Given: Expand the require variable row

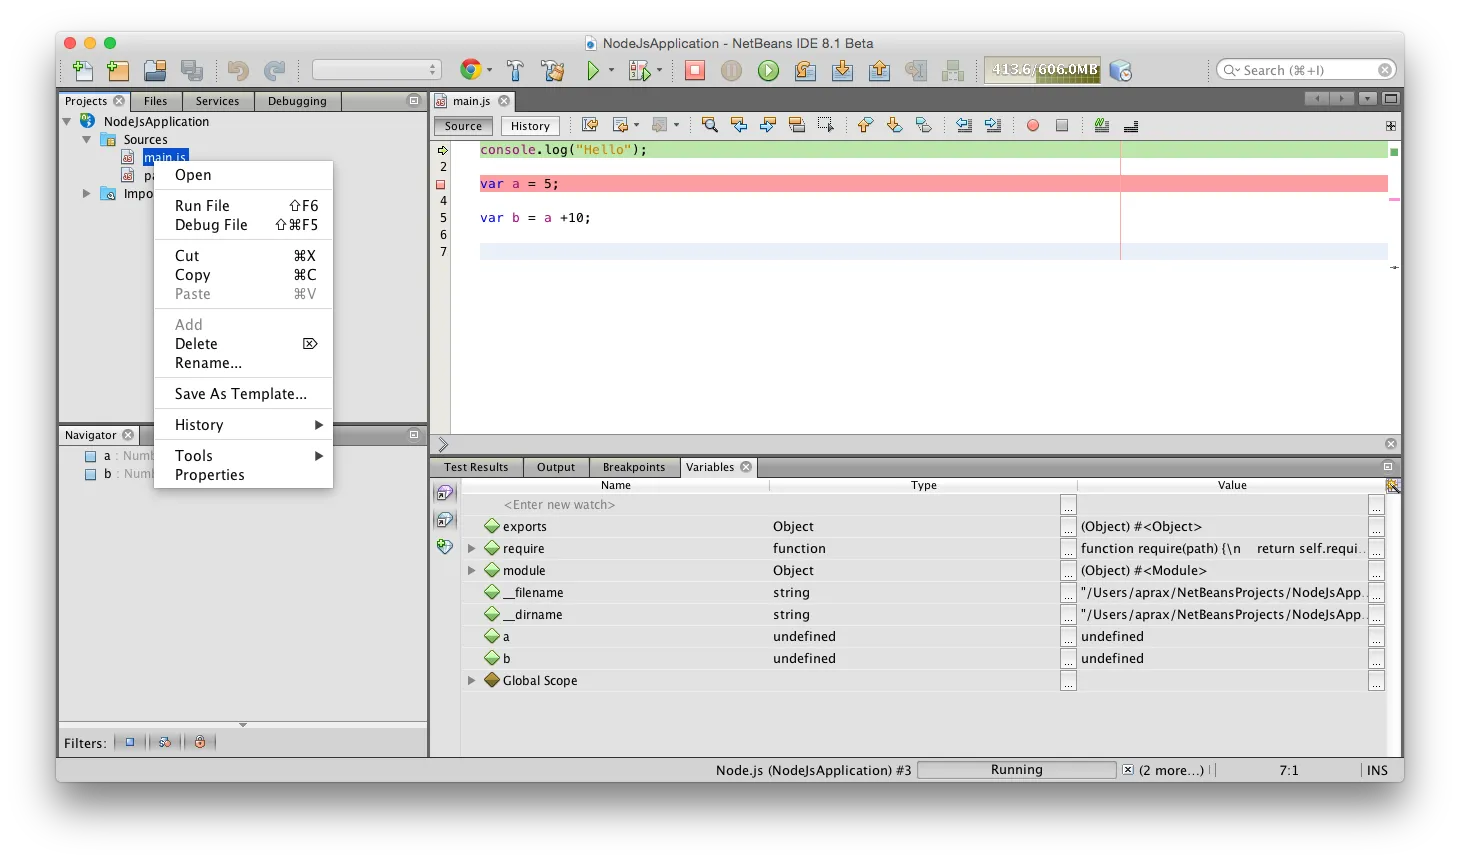Looking at the screenshot, I should pyautogui.click(x=471, y=548).
